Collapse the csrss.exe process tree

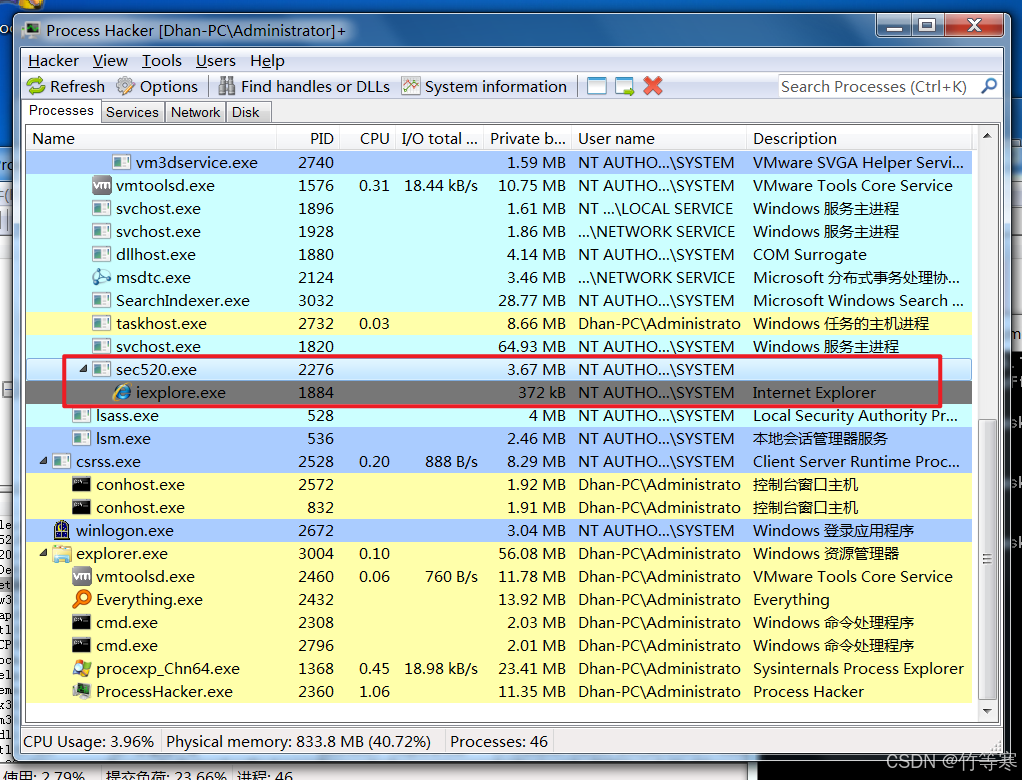pos(43,462)
